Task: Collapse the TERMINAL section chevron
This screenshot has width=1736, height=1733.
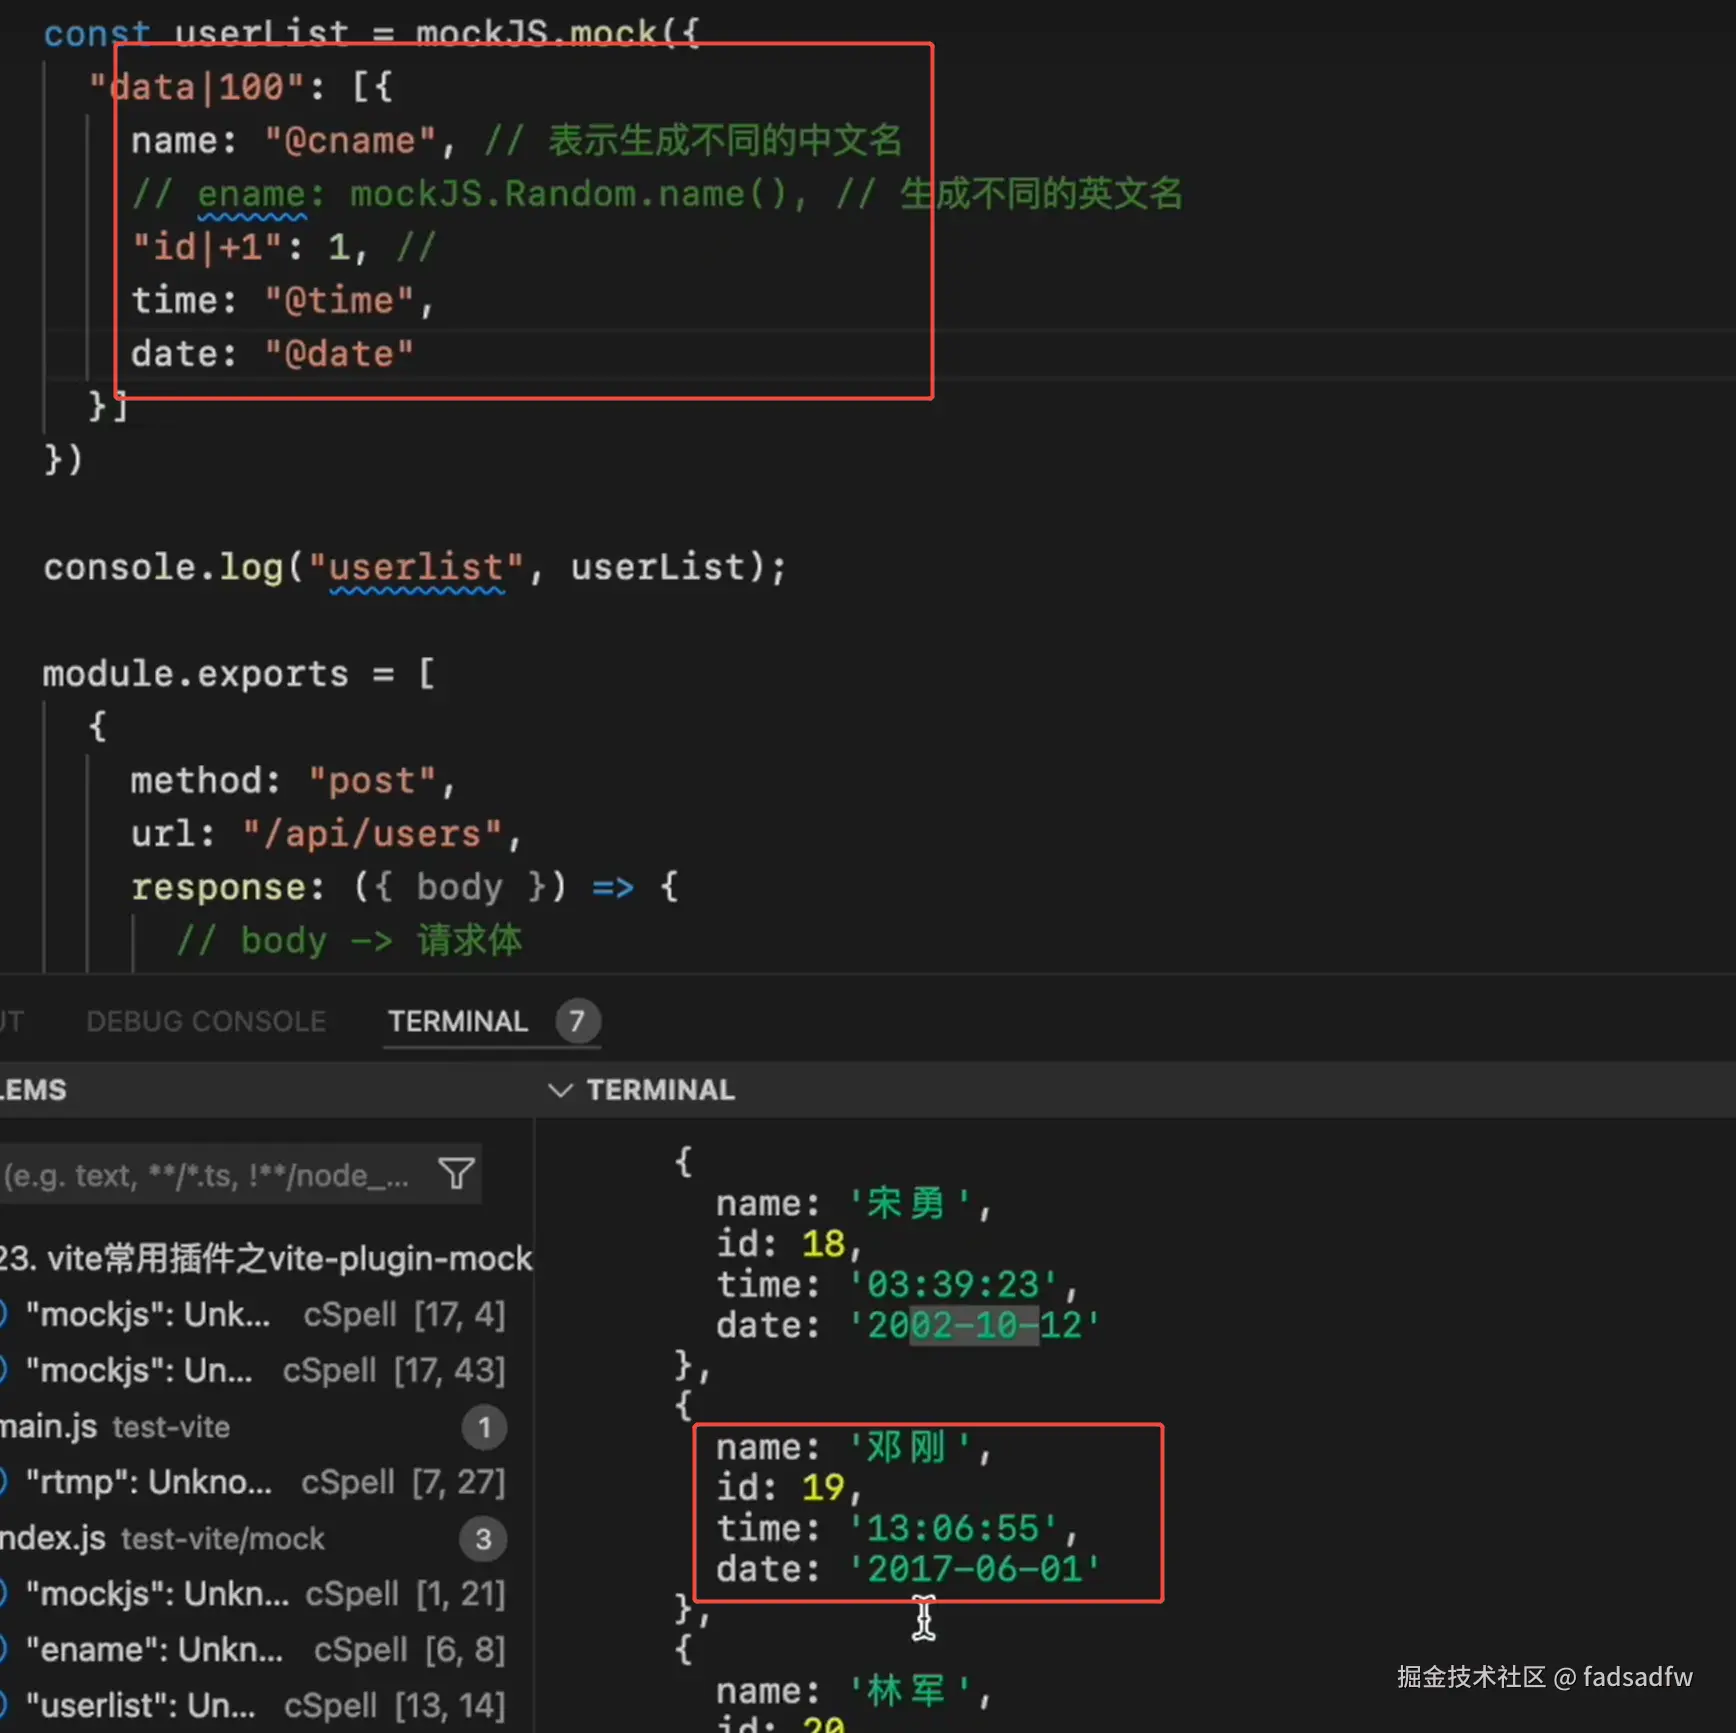Action: tap(561, 1090)
